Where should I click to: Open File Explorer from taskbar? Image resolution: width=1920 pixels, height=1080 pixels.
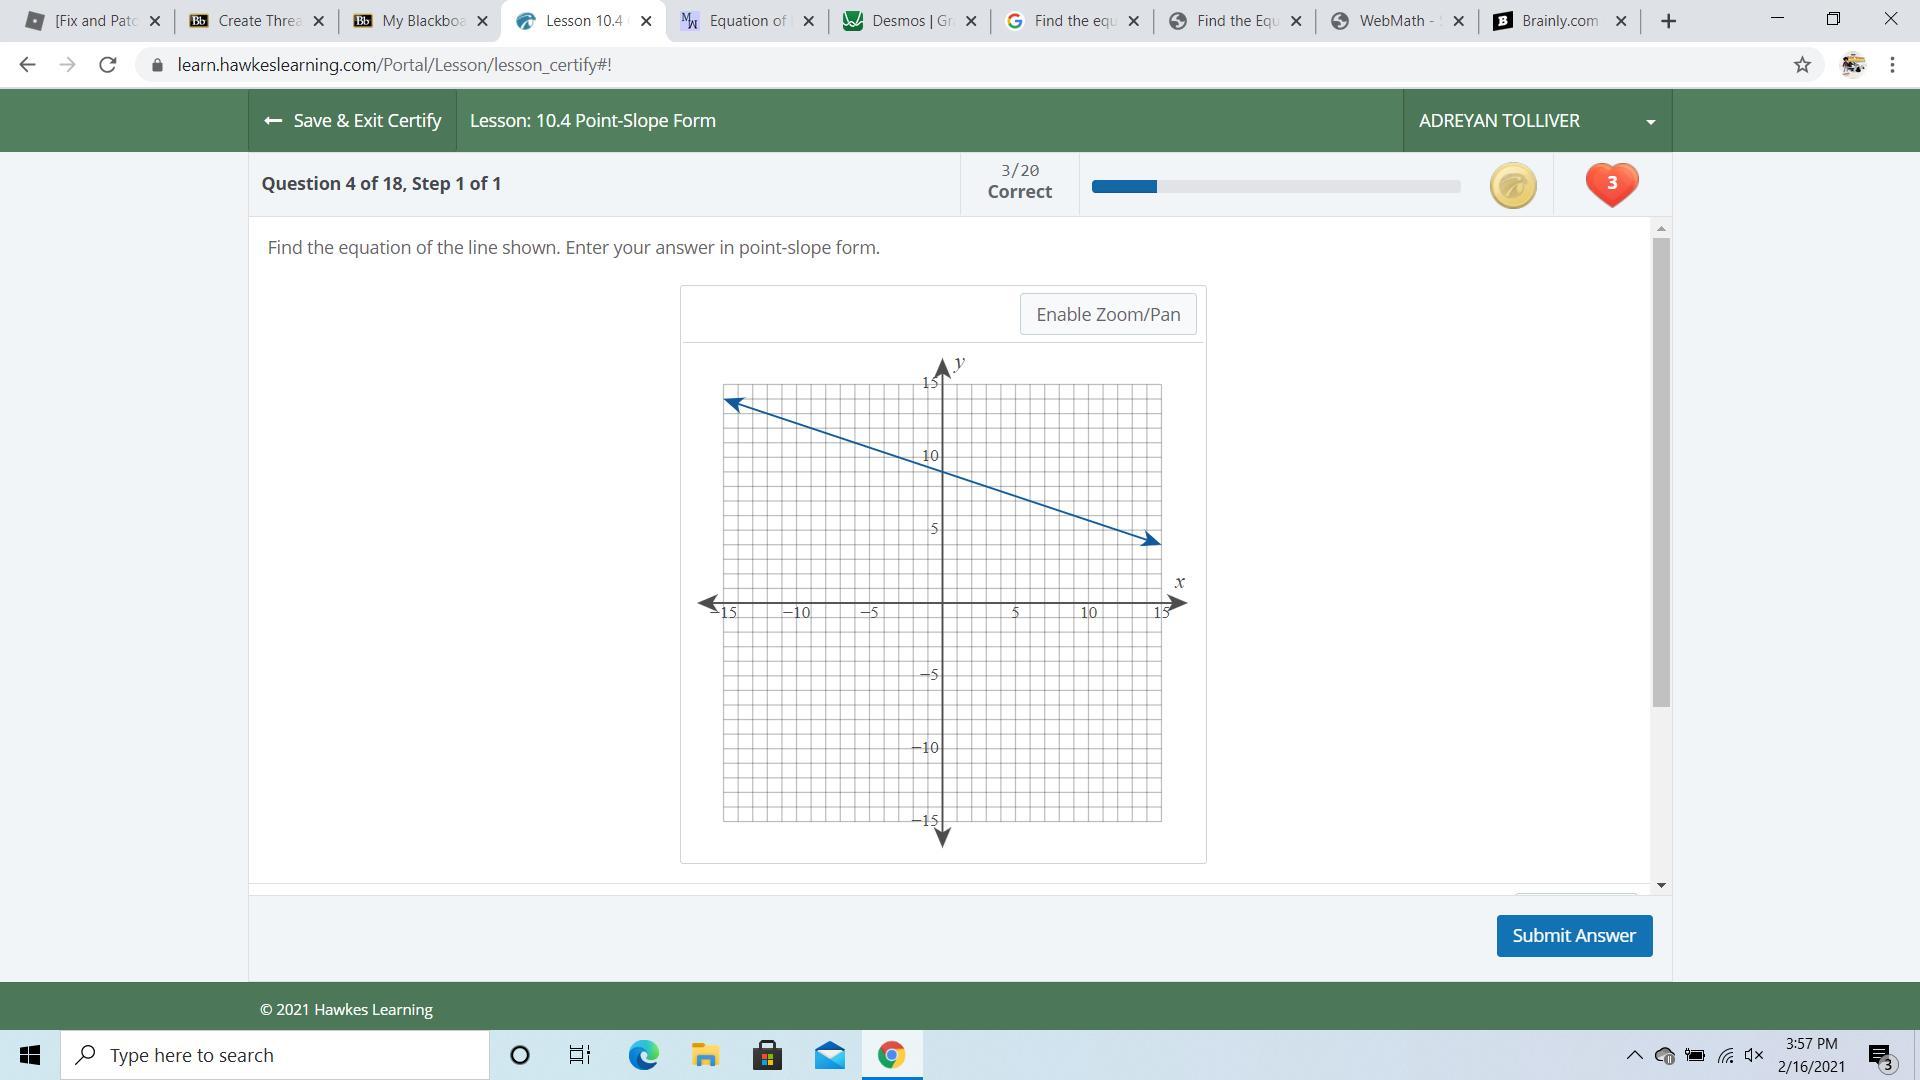coord(705,1055)
